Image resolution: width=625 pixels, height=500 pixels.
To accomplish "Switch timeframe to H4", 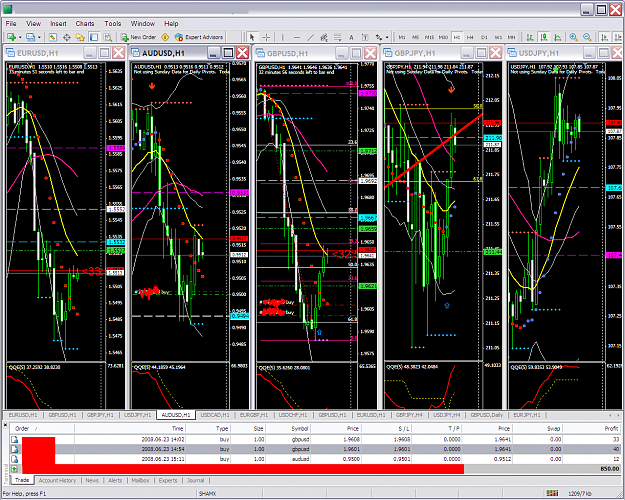I will [470, 37].
